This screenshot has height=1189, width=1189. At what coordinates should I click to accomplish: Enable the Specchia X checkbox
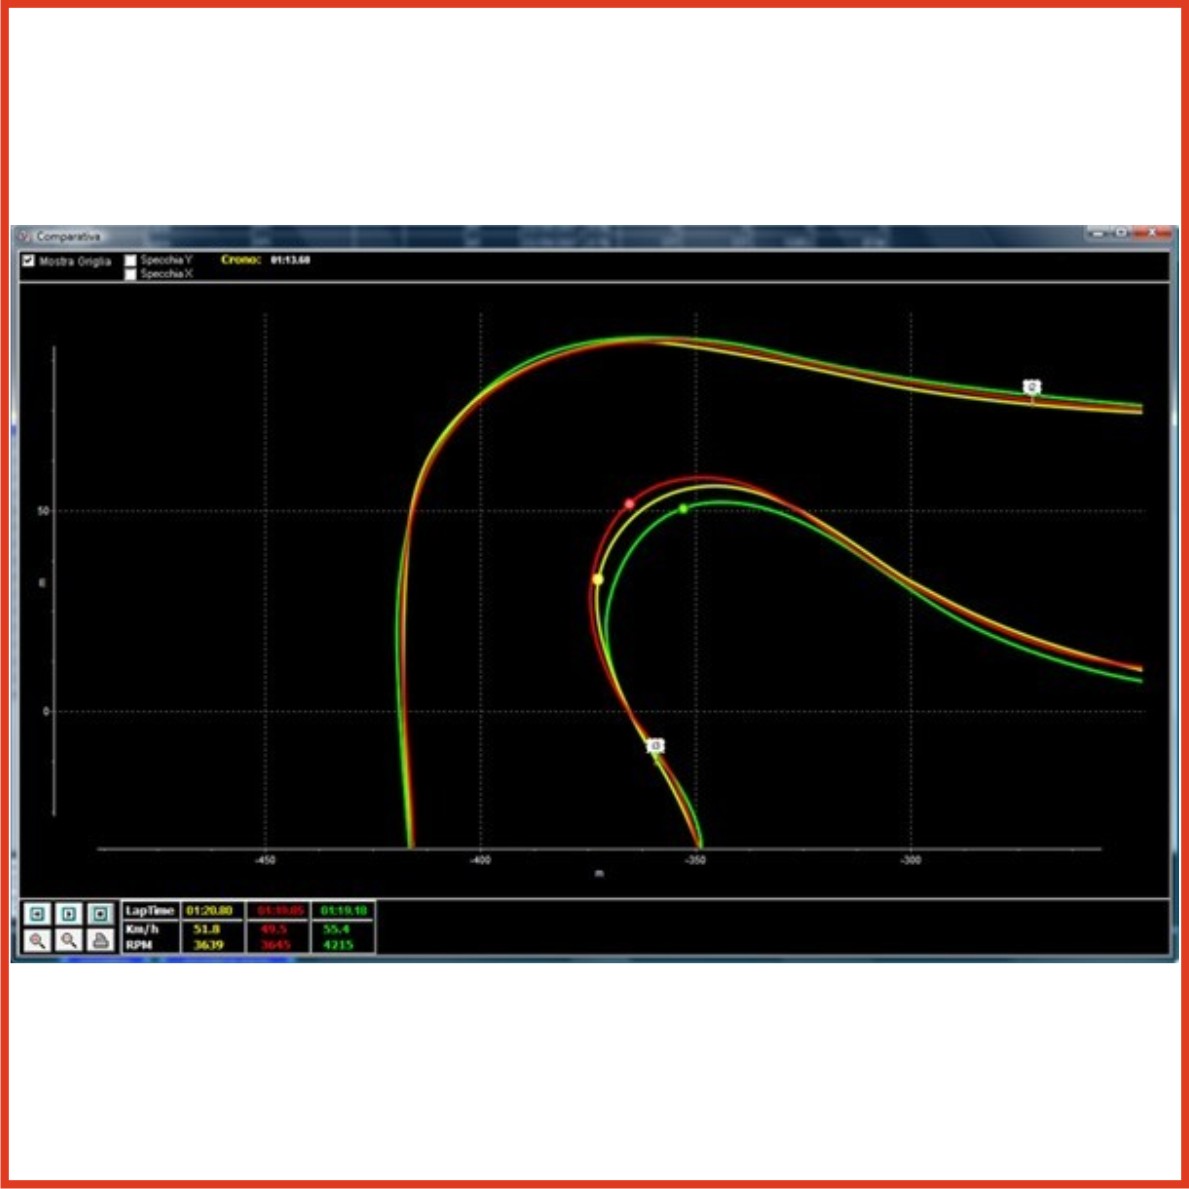(x=130, y=274)
